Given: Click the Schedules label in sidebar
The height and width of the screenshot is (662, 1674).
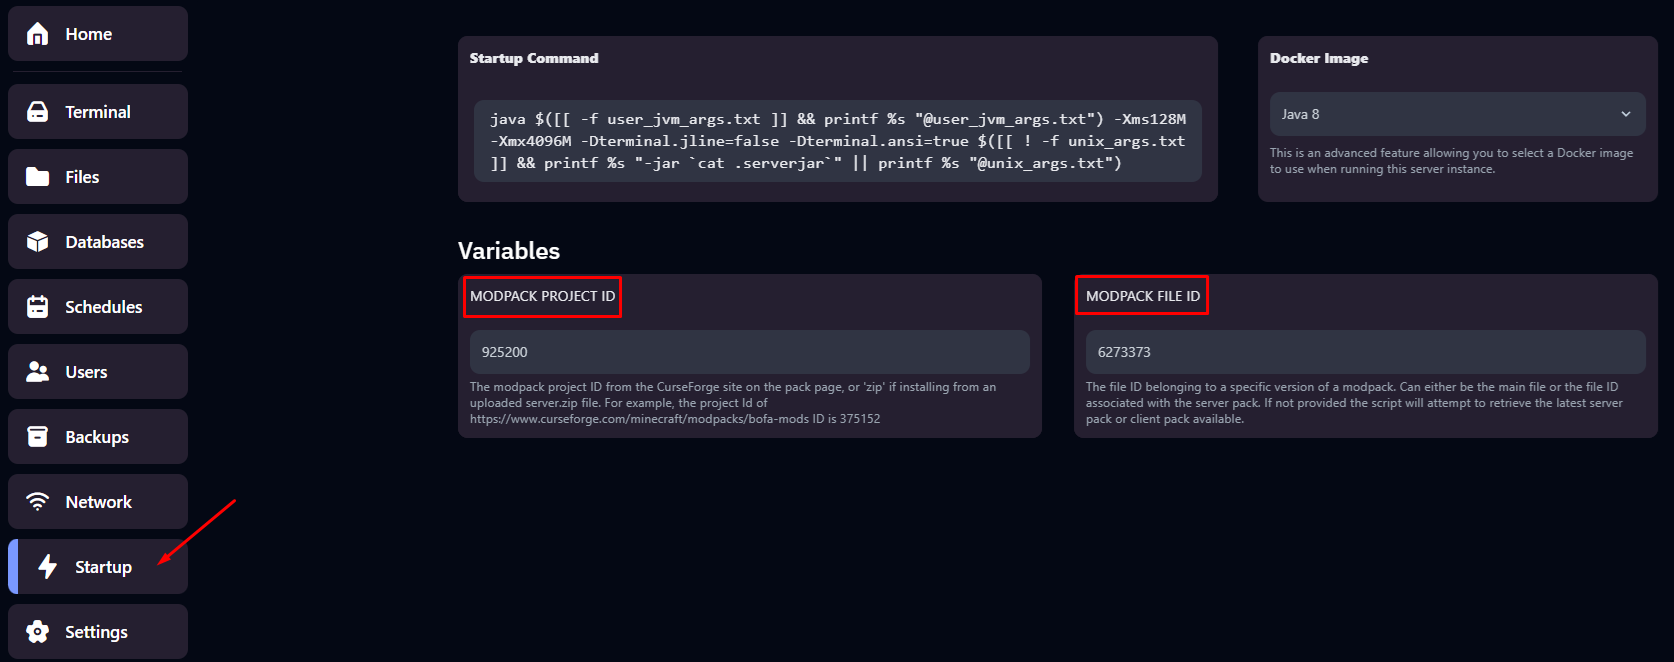Looking at the screenshot, I should 103,307.
